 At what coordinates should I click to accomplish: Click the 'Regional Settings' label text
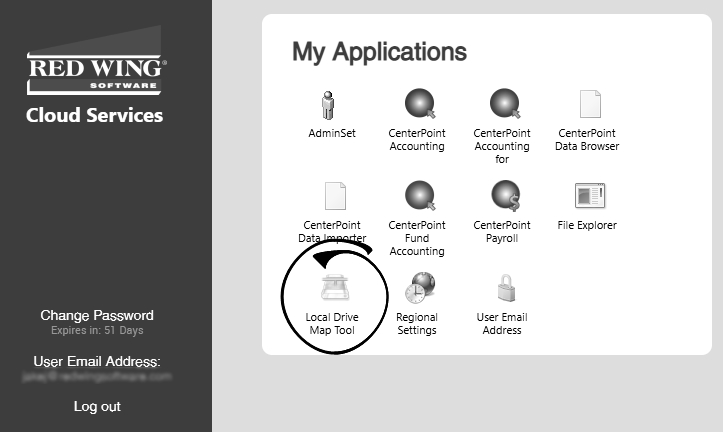click(x=417, y=324)
